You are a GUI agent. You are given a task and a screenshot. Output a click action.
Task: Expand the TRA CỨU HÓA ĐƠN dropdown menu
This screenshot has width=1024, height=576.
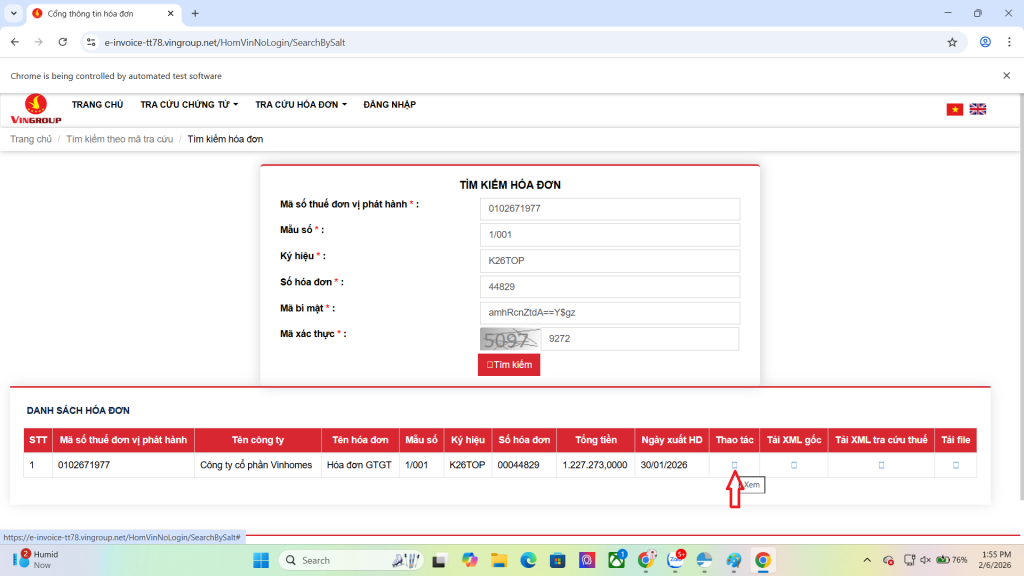(301, 105)
